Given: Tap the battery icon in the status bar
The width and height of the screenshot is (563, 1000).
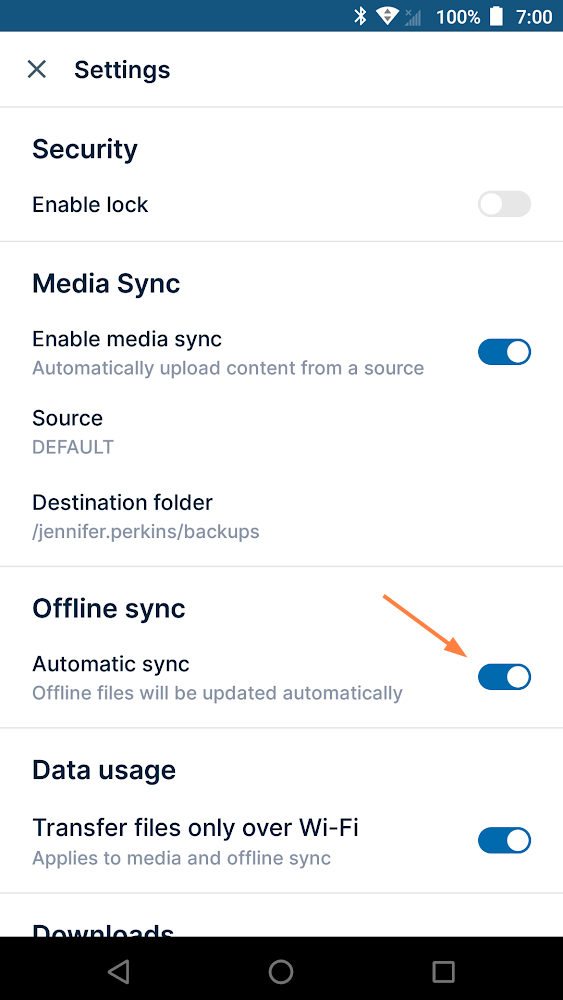Looking at the screenshot, I should point(496,16).
